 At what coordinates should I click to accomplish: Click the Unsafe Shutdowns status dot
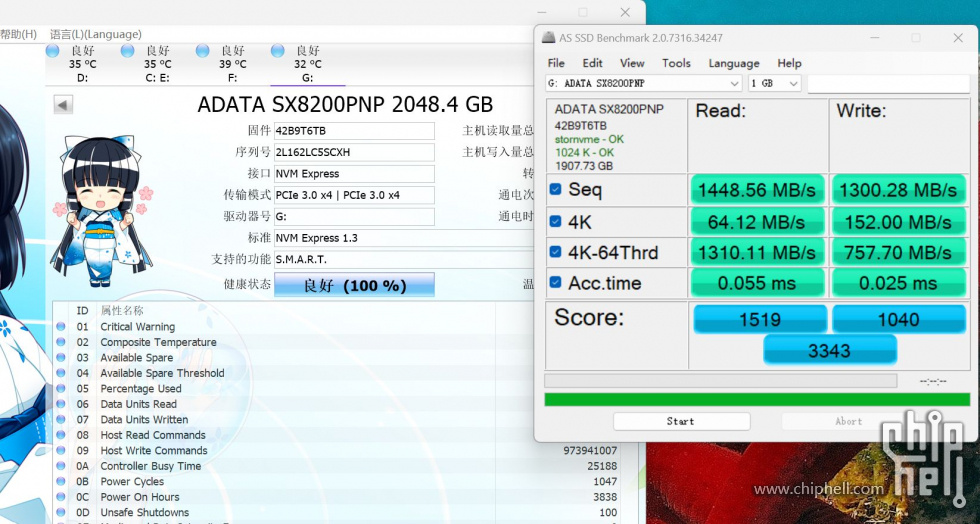coord(61,512)
